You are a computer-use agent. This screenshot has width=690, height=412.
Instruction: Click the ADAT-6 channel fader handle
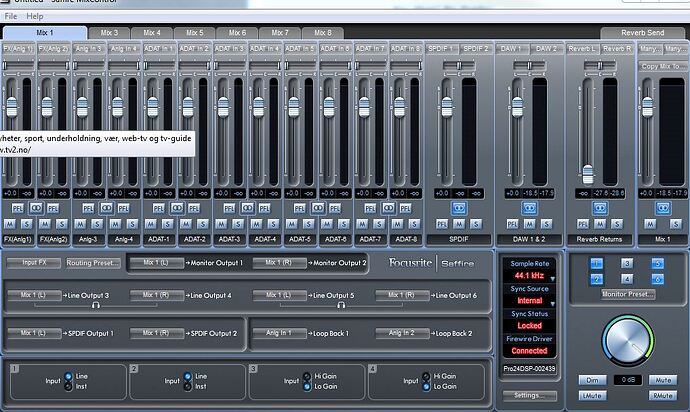[x=329, y=107]
